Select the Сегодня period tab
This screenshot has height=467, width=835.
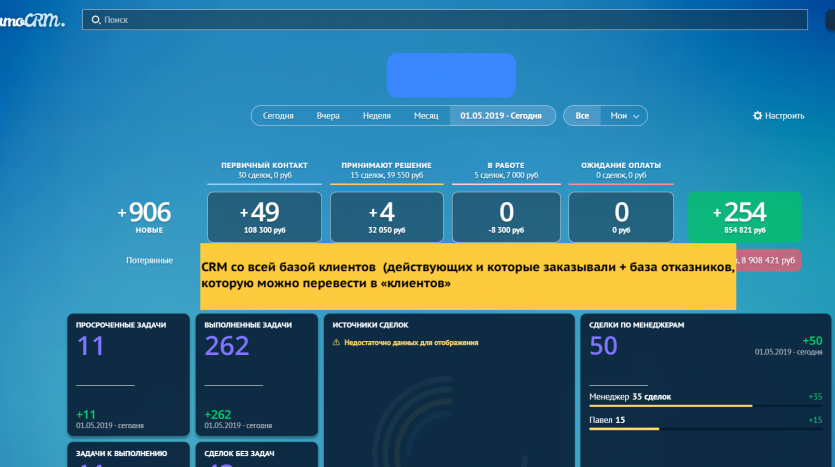coord(278,116)
